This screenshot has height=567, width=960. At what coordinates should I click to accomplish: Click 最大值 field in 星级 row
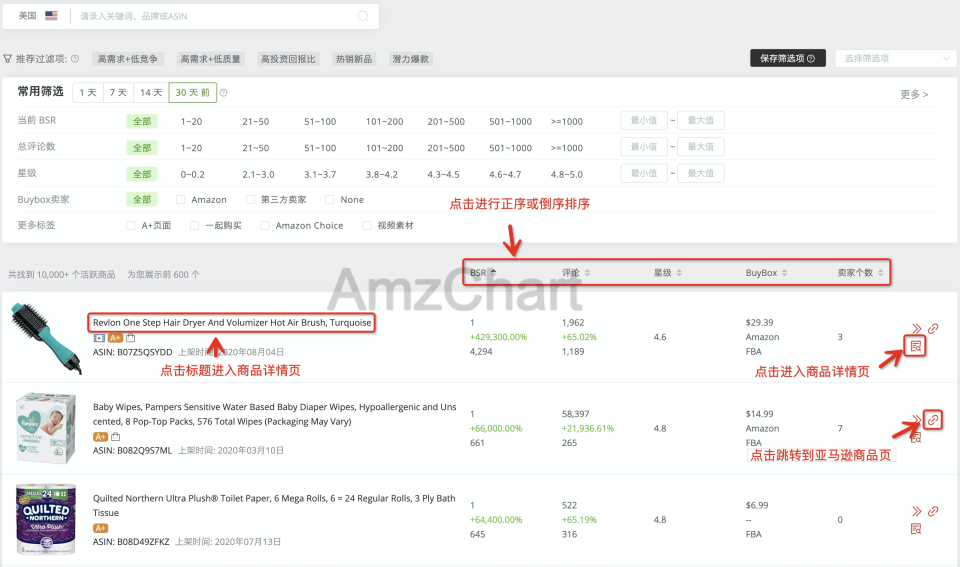click(x=700, y=173)
